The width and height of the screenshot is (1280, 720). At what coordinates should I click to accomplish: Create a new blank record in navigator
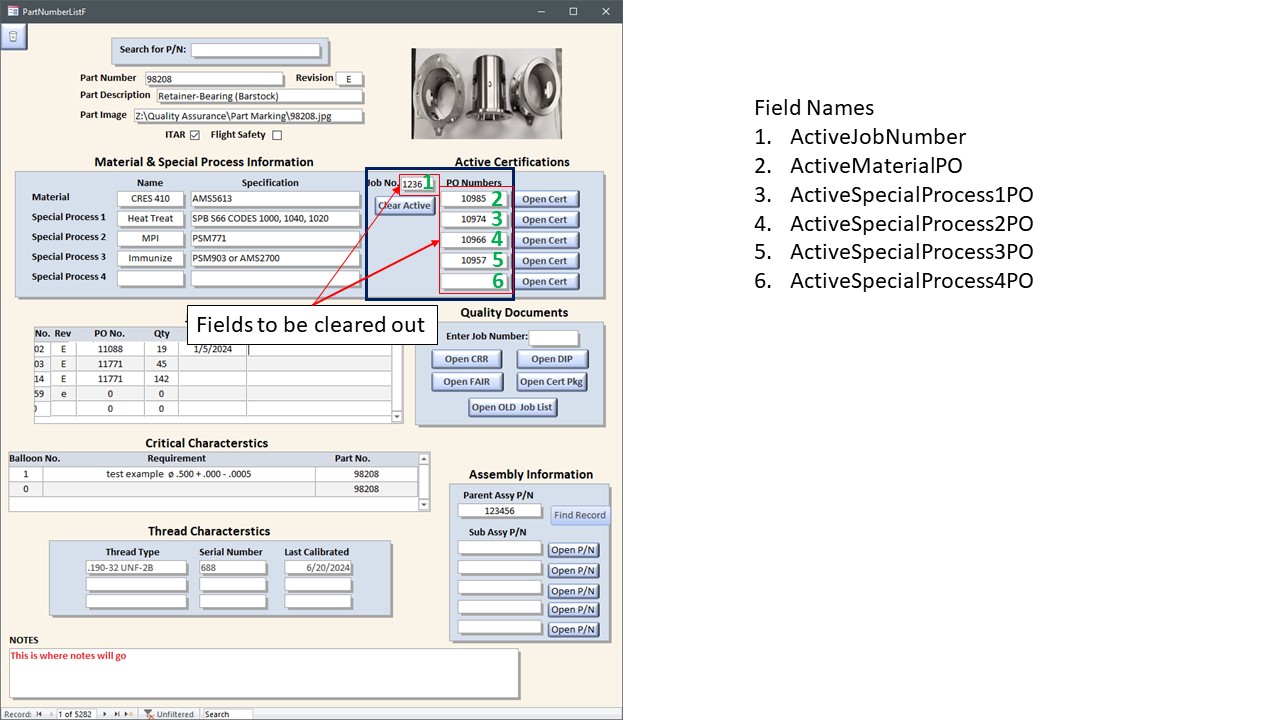[129, 714]
